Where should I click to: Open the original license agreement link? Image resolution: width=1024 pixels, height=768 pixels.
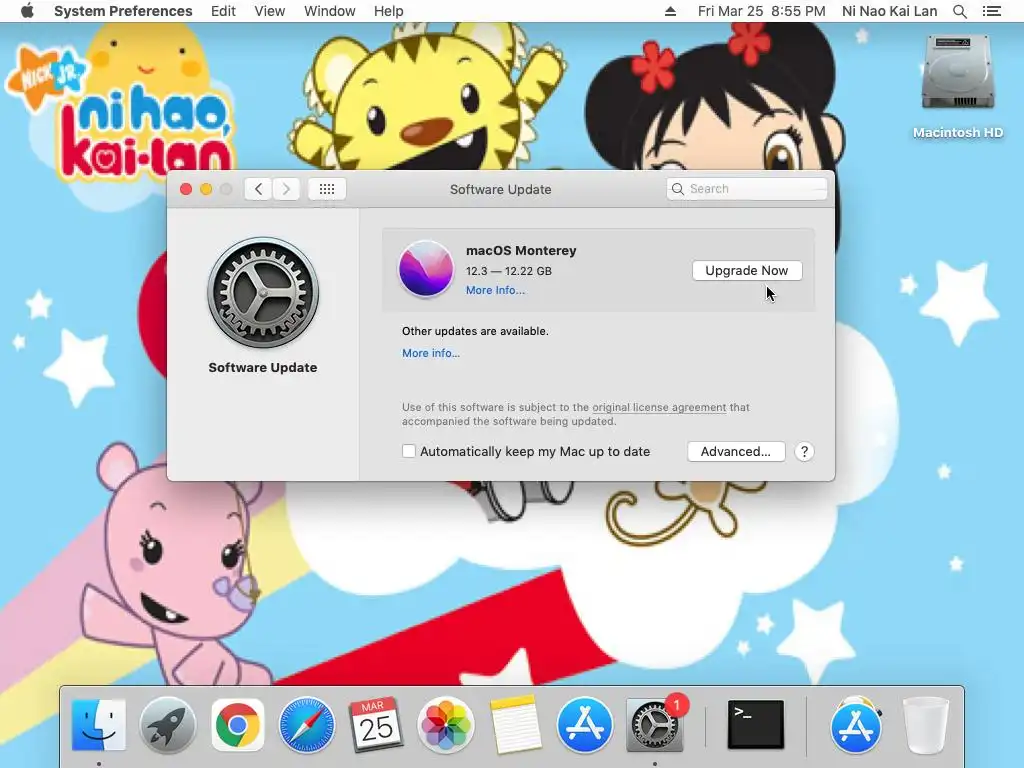(659, 407)
